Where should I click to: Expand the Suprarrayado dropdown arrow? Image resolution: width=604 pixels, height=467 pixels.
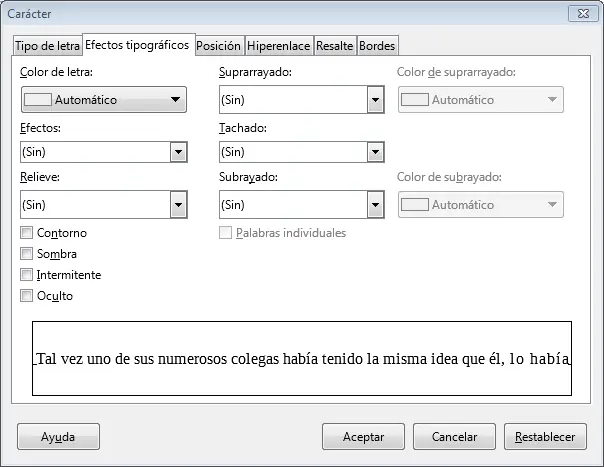(x=376, y=100)
